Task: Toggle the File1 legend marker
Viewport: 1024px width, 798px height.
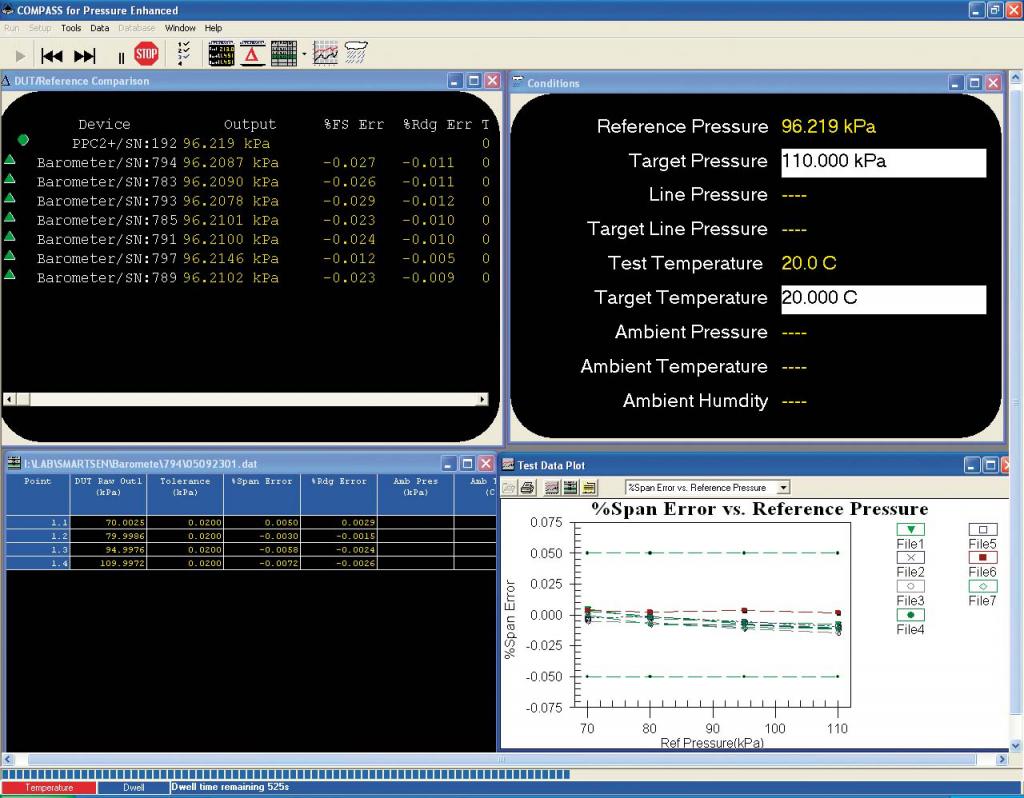Action: 910,530
